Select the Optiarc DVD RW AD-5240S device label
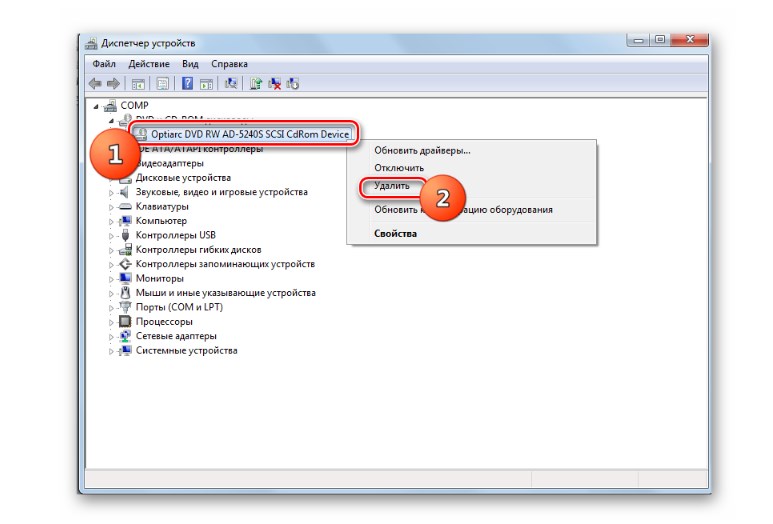Viewport: 773px width, 524px height. click(x=250, y=134)
